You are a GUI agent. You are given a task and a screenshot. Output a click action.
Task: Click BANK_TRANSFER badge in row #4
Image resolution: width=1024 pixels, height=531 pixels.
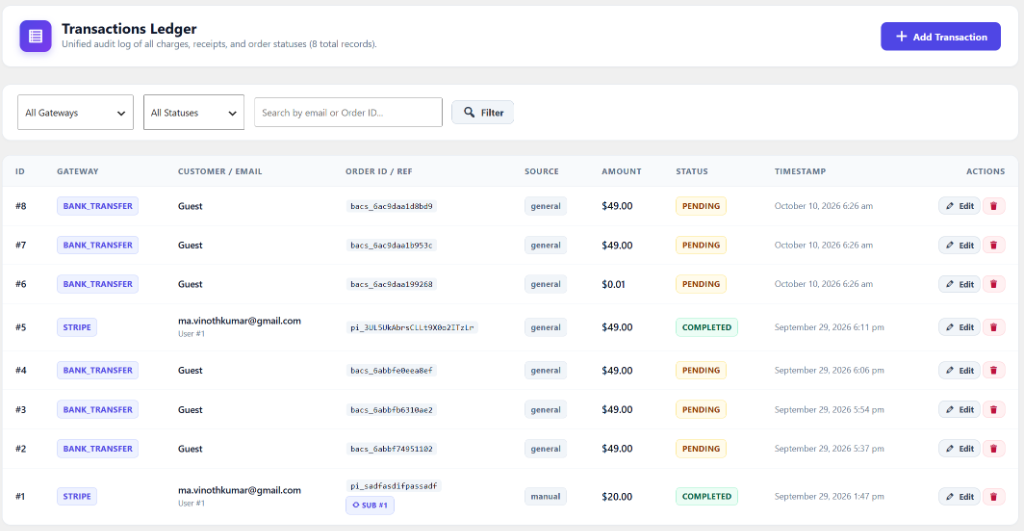tap(97, 370)
